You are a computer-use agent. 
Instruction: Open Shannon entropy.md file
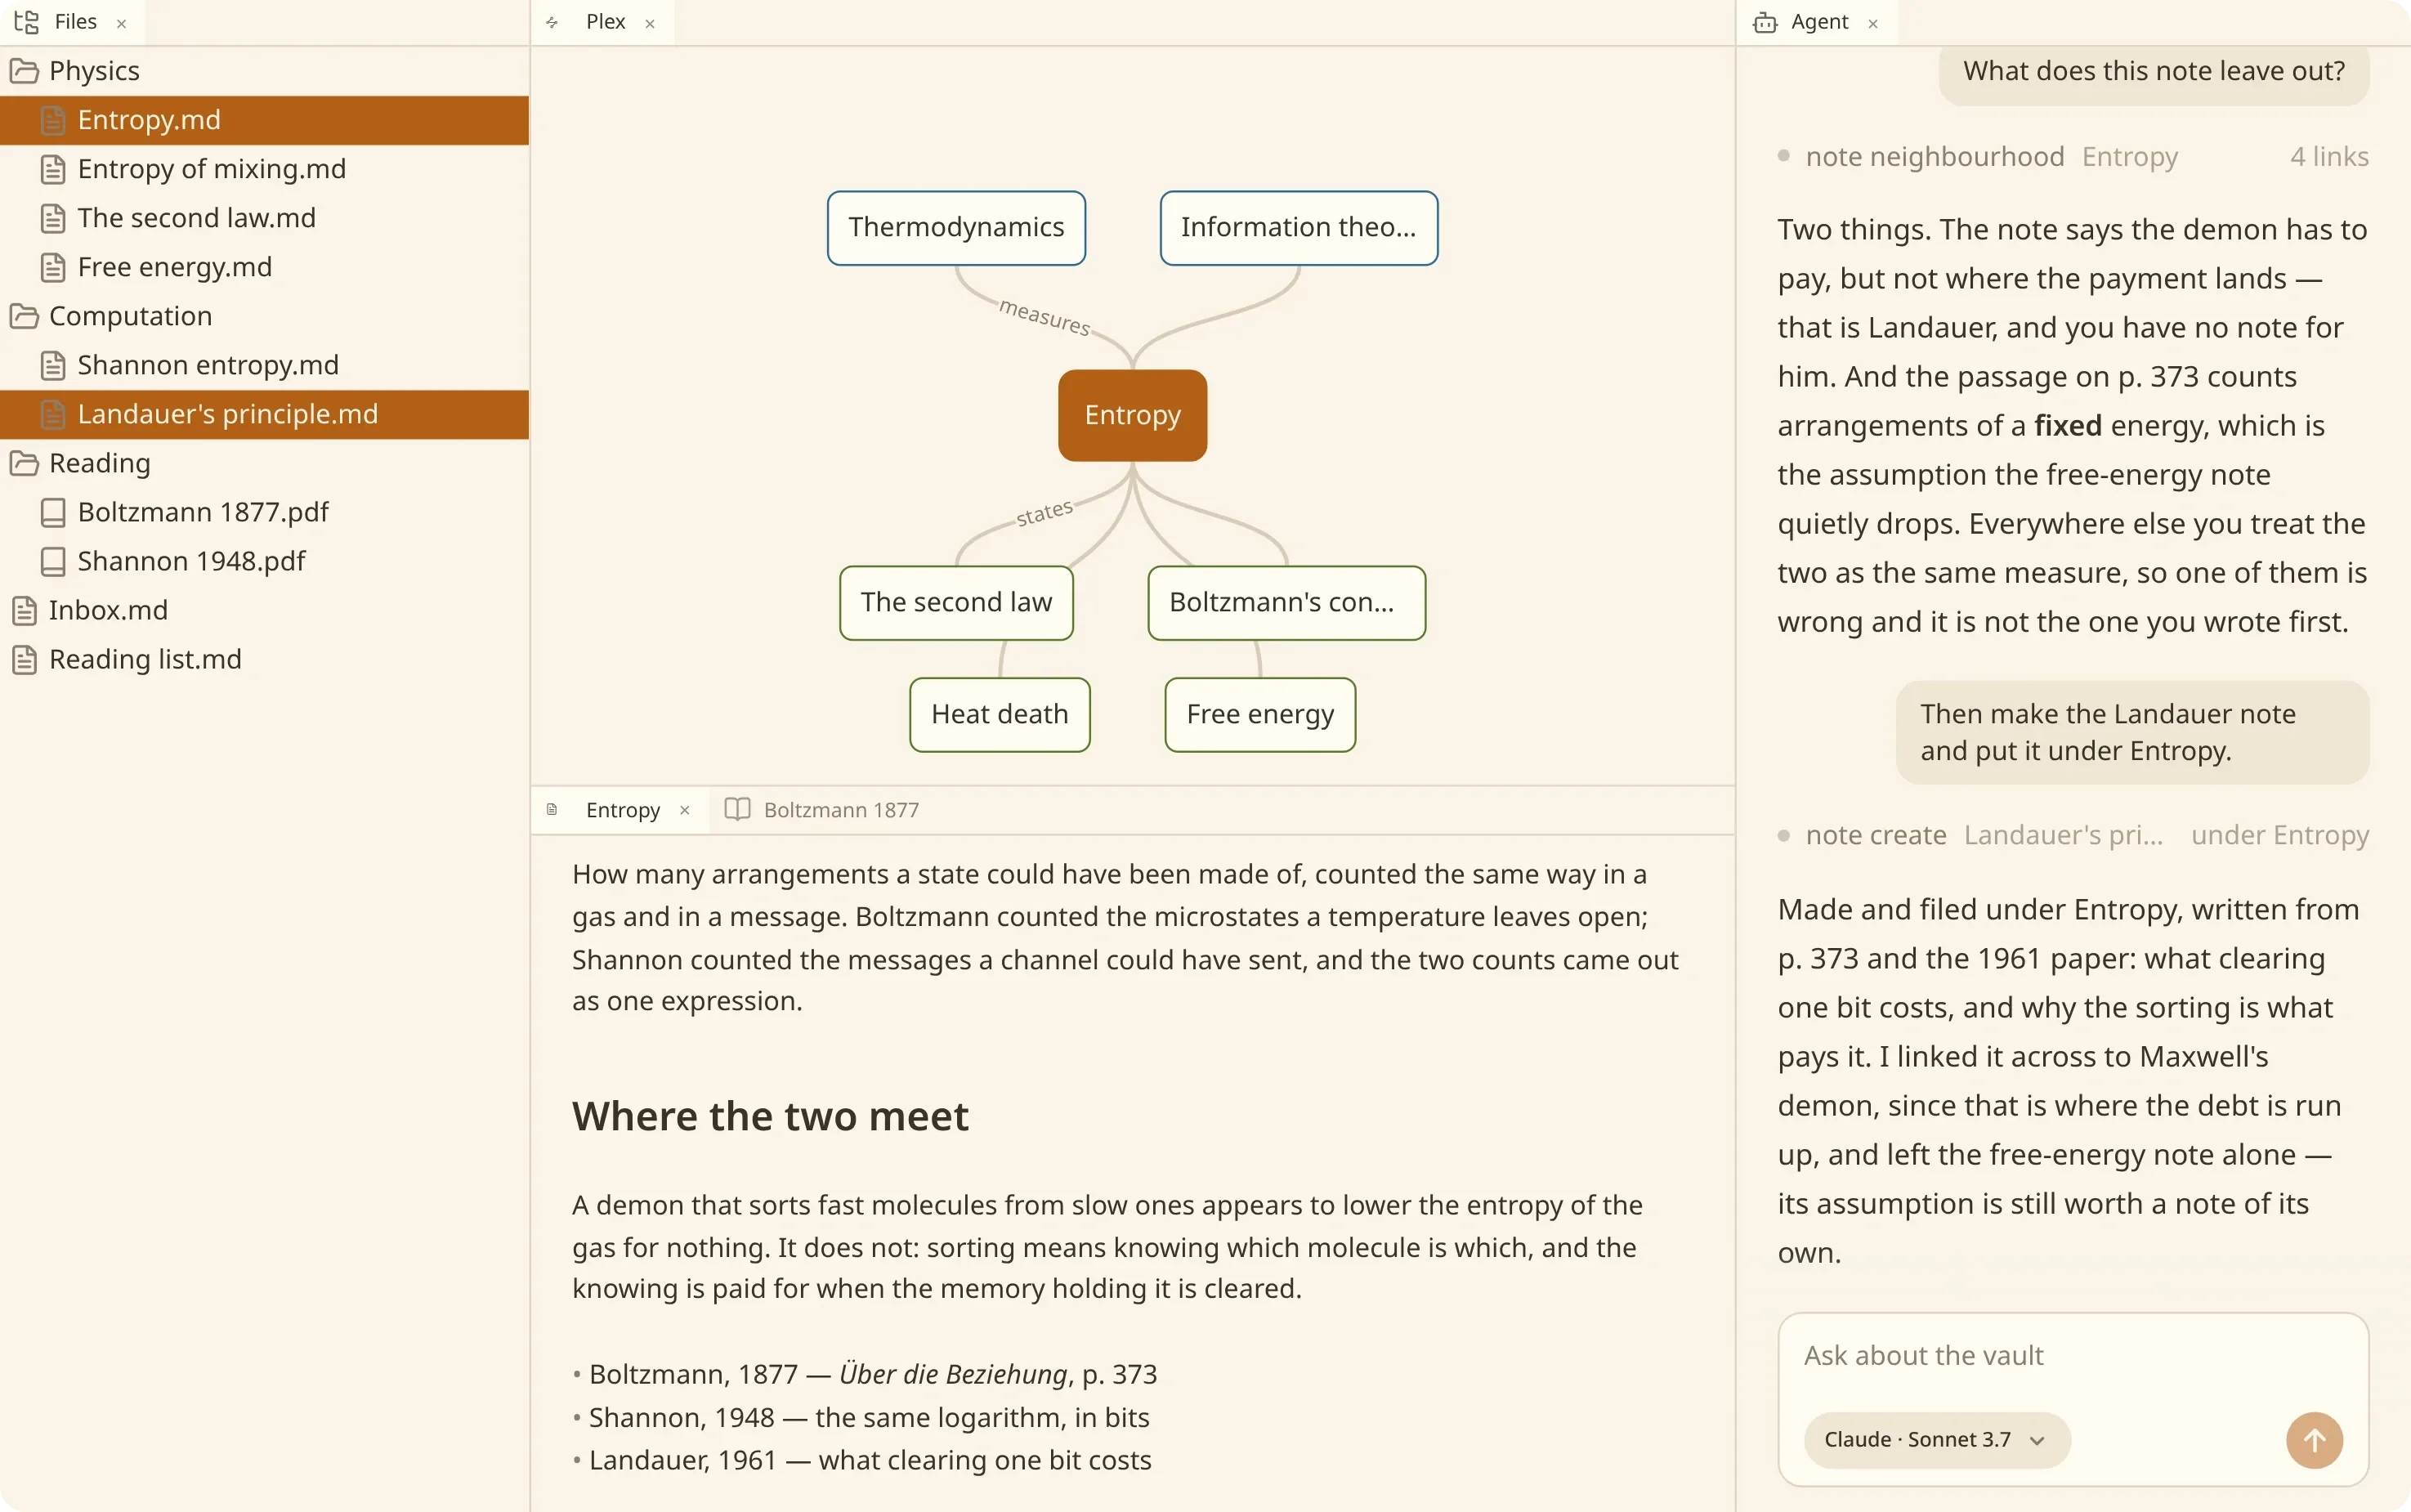click(x=264, y=365)
